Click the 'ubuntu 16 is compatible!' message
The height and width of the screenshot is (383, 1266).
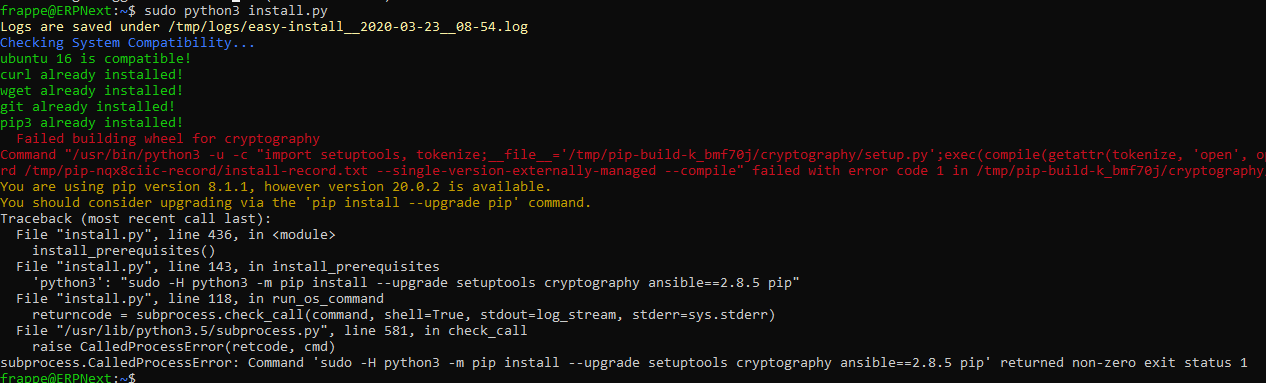[x=95, y=58]
